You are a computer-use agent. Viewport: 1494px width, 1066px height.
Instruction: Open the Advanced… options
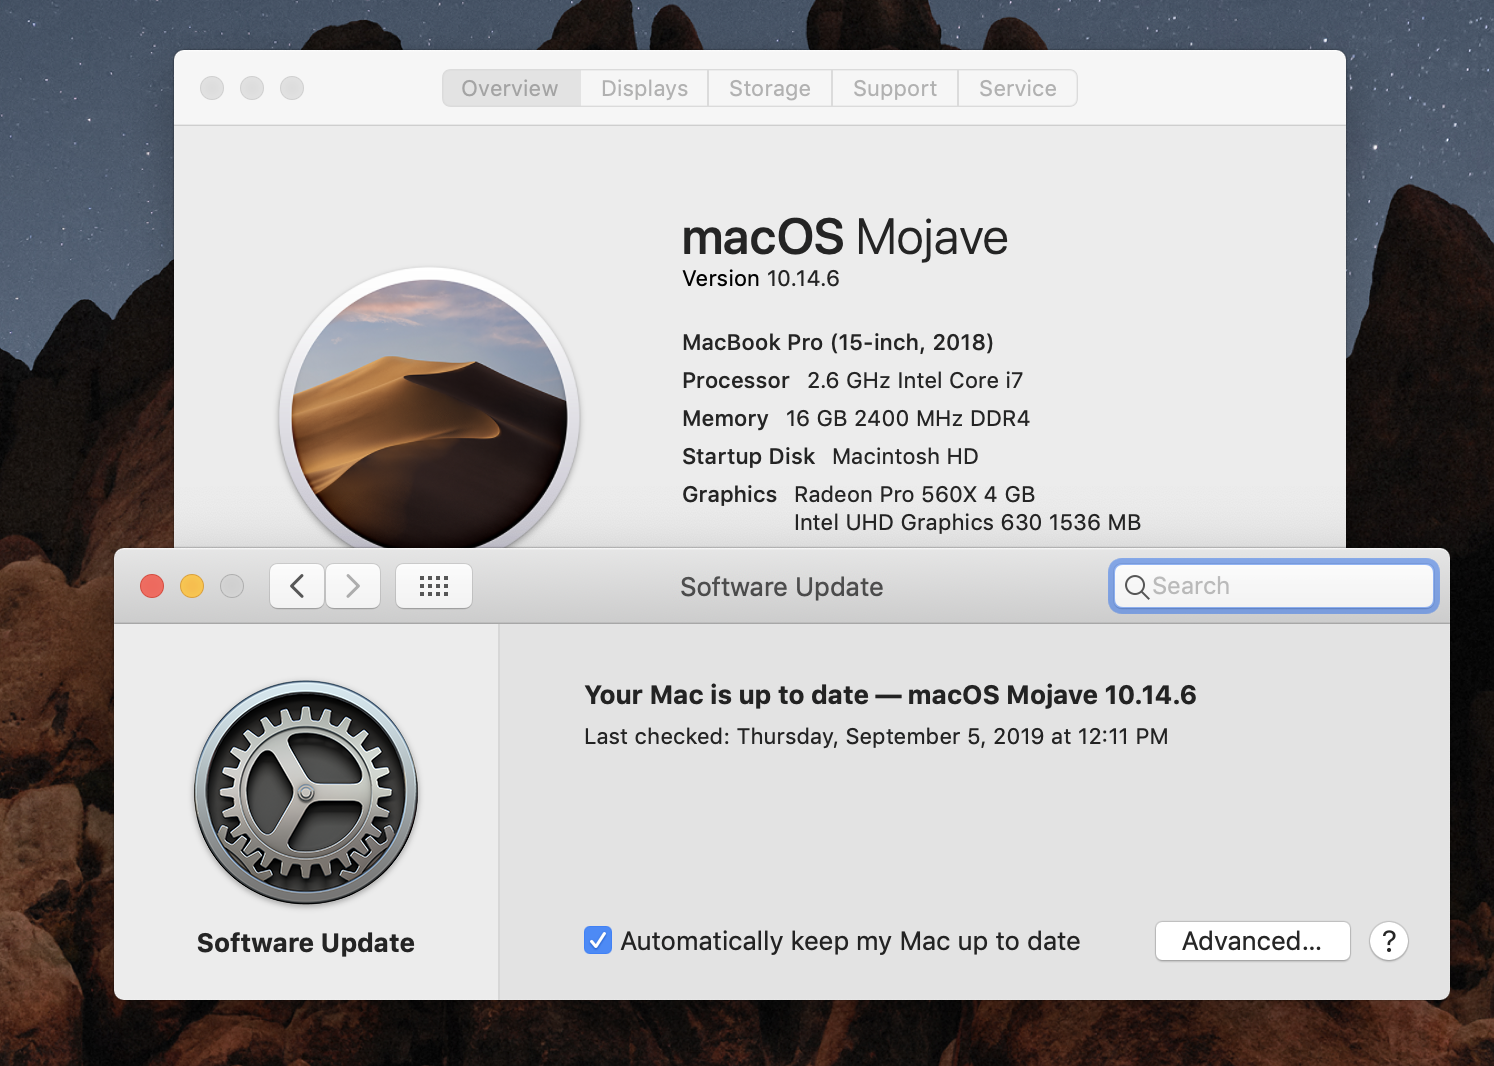[x=1252, y=941]
